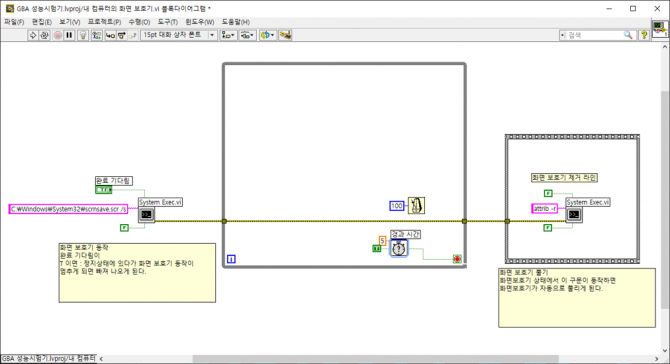Toggle the Highlight Execution light bulb

click(x=83, y=35)
